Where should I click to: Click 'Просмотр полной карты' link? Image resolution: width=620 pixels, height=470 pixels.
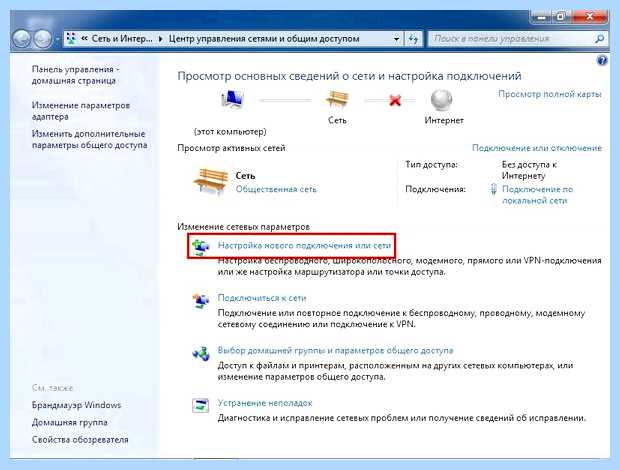pos(550,94)
